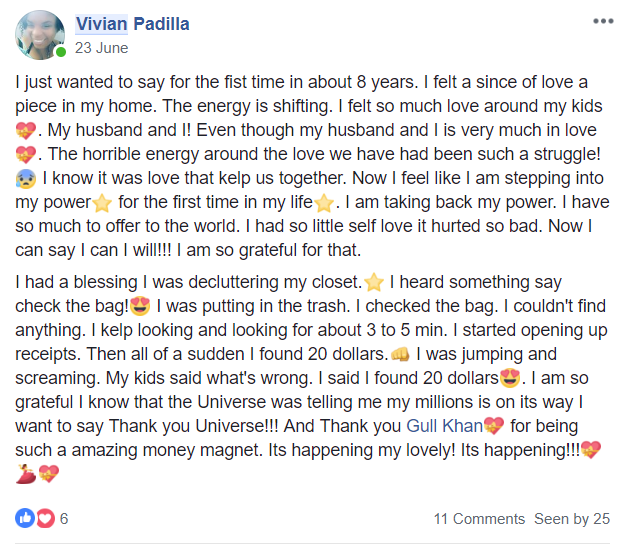Click the star emoji after 'my closet.'
Screen dimensions: 623x547
pyautogui.click(x=374, y=284)
